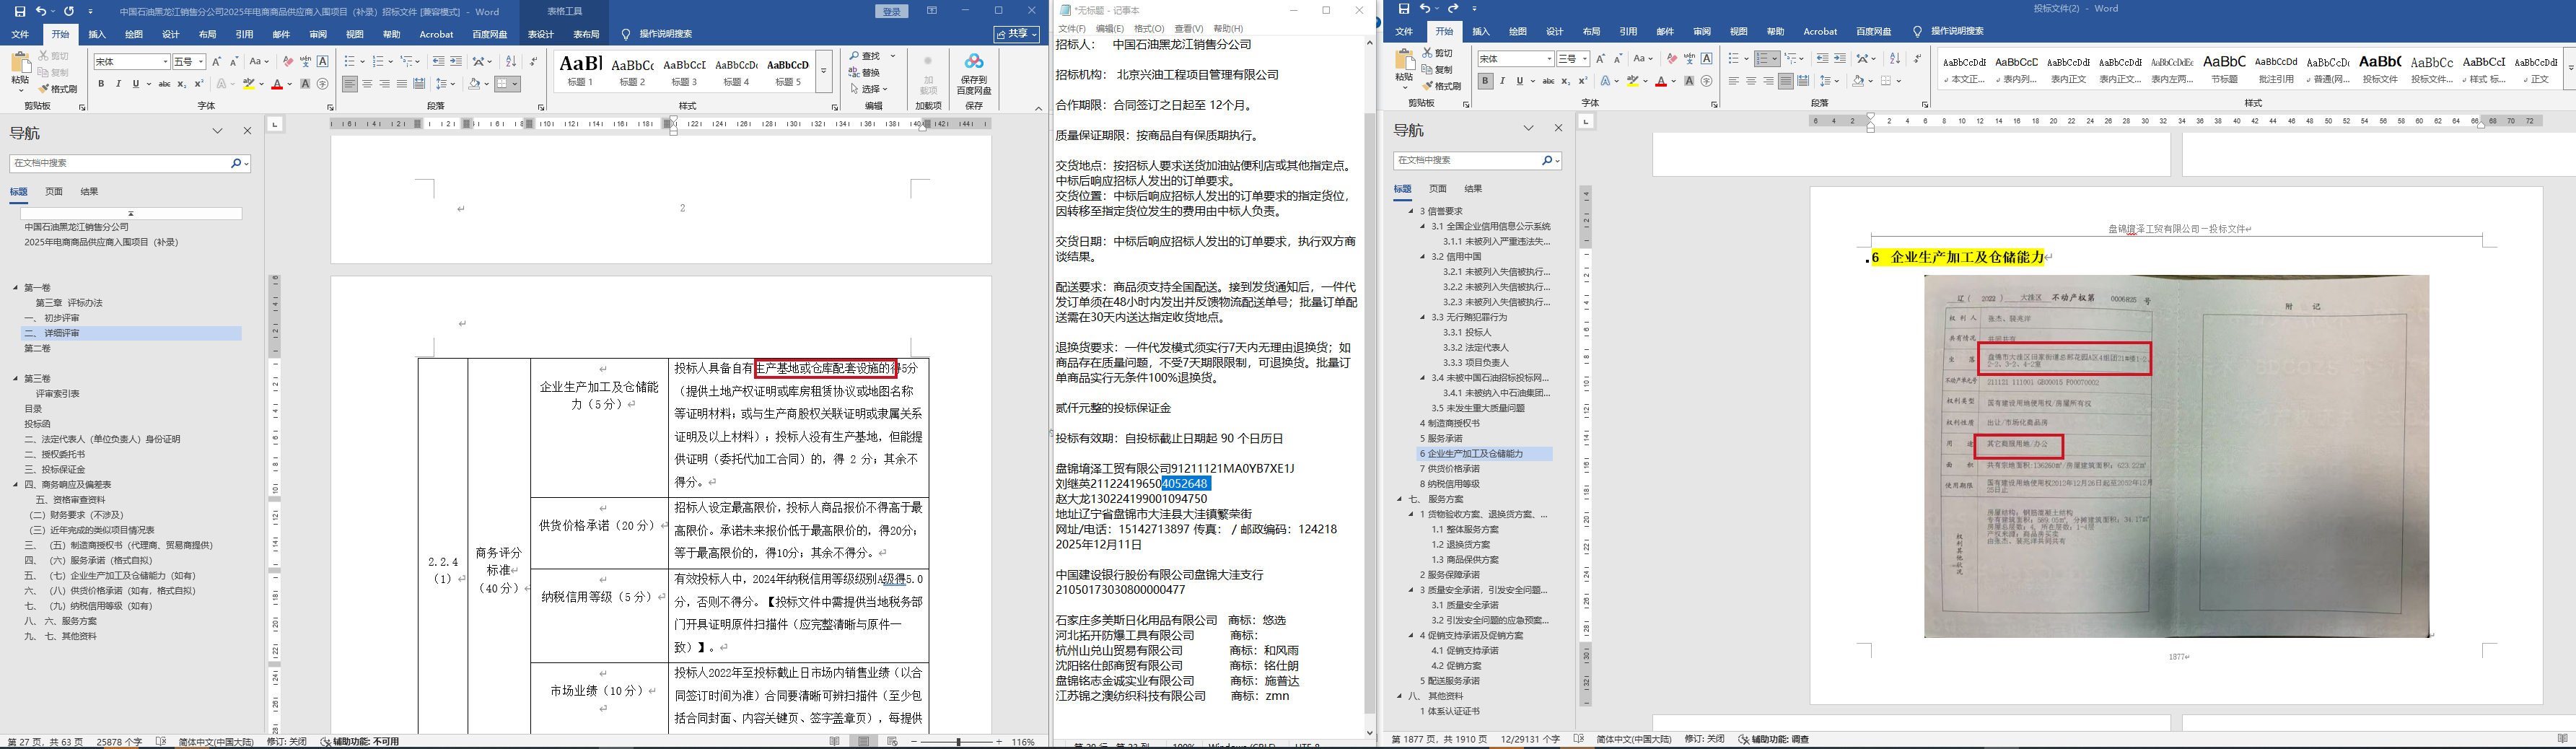Image resolution: width=2576 pixels, height=749 pixels.
Task: Save the 投标文件(2) Word document using the disk icon
Action: click(x=1404, y=9)
